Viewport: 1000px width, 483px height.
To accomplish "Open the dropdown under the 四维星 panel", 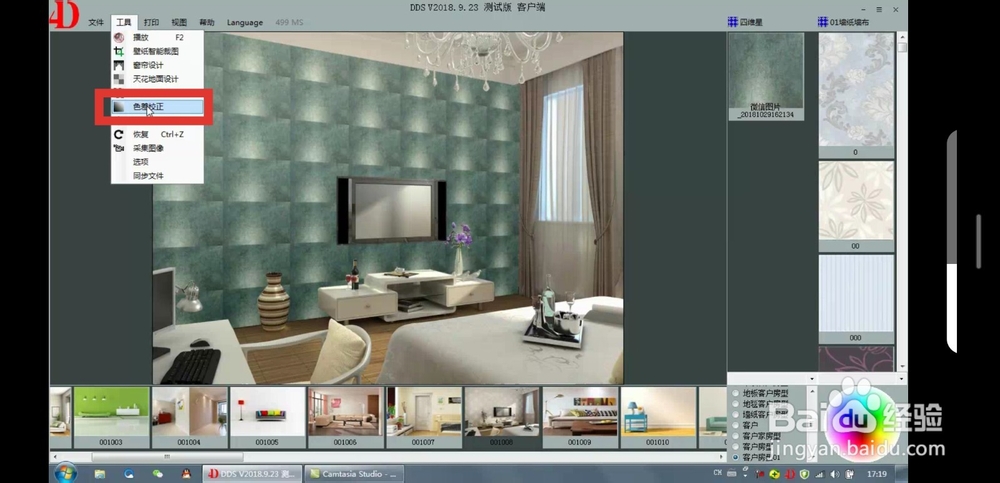I will [812, 379].
